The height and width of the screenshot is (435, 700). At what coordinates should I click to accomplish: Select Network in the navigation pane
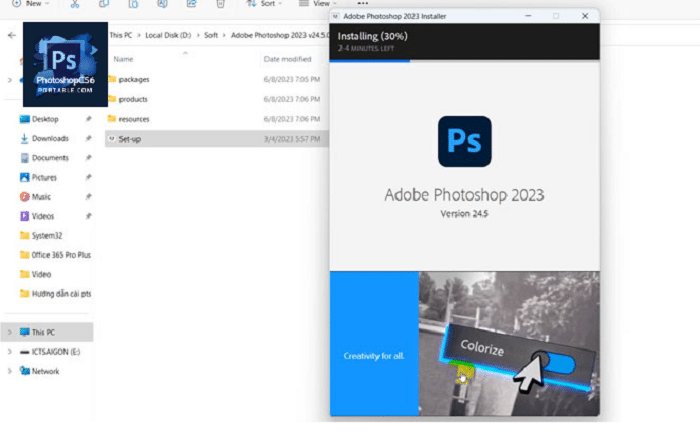click(x=45, y=371)
